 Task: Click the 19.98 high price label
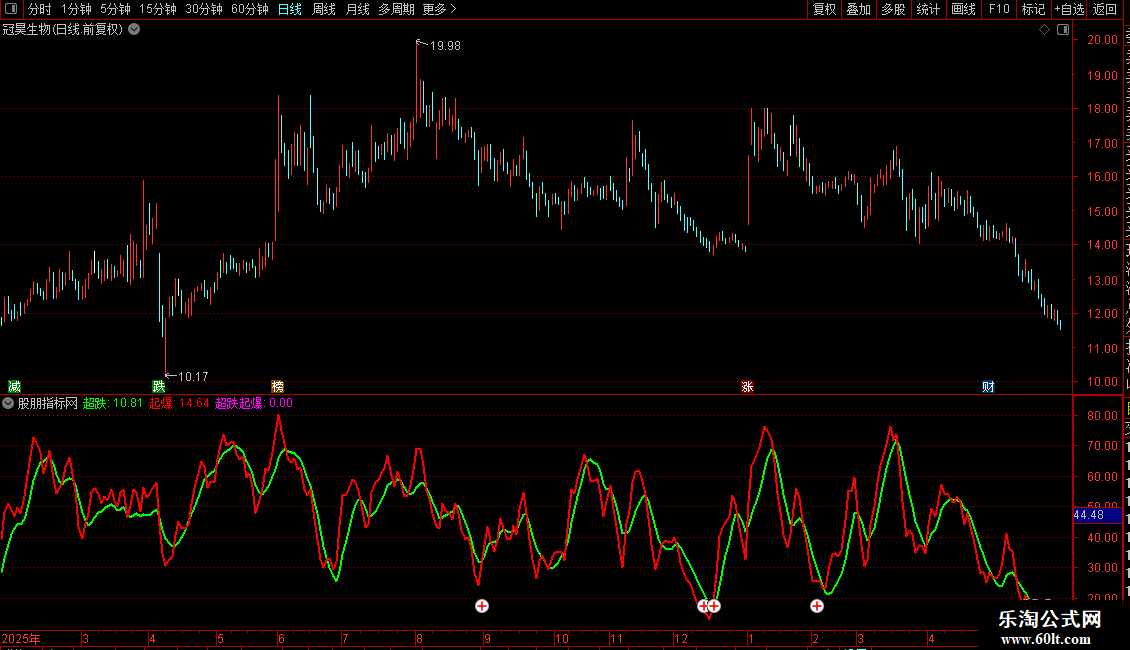445,46
